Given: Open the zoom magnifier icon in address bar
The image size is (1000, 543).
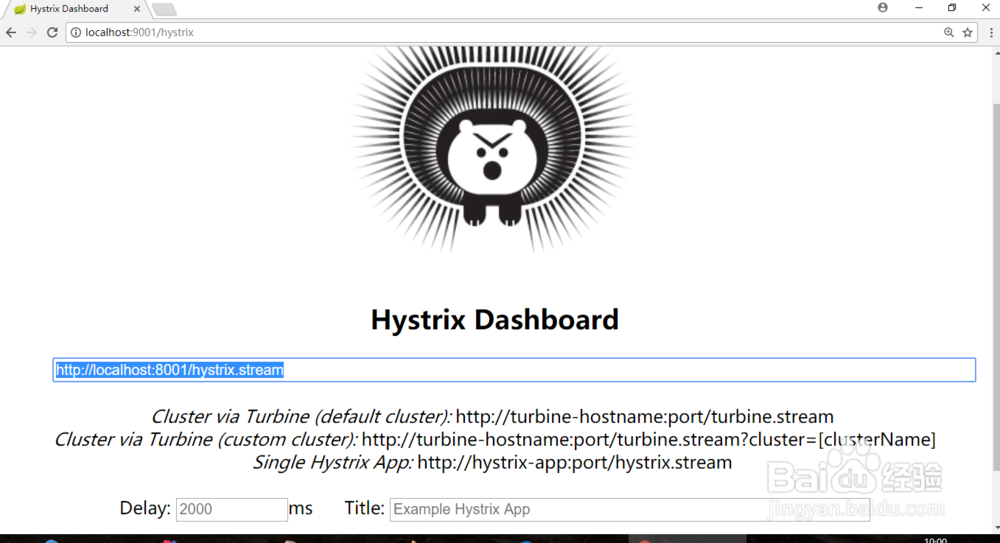Looking at the screenshot, I should pyautogui.click(x=948, y=33).
